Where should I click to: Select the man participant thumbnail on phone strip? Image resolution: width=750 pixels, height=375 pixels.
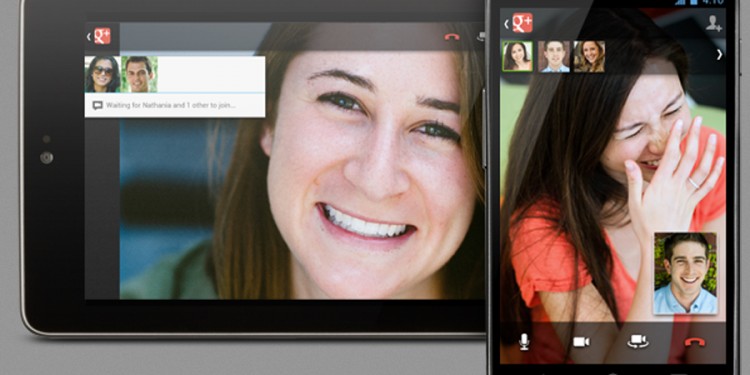click(x=554, y=56)
